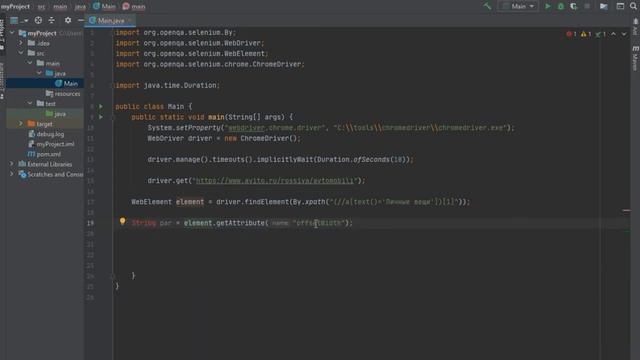The image size is (640, 360).
Task: Open Maven tool window on right stripe
Action: point(635,58)
